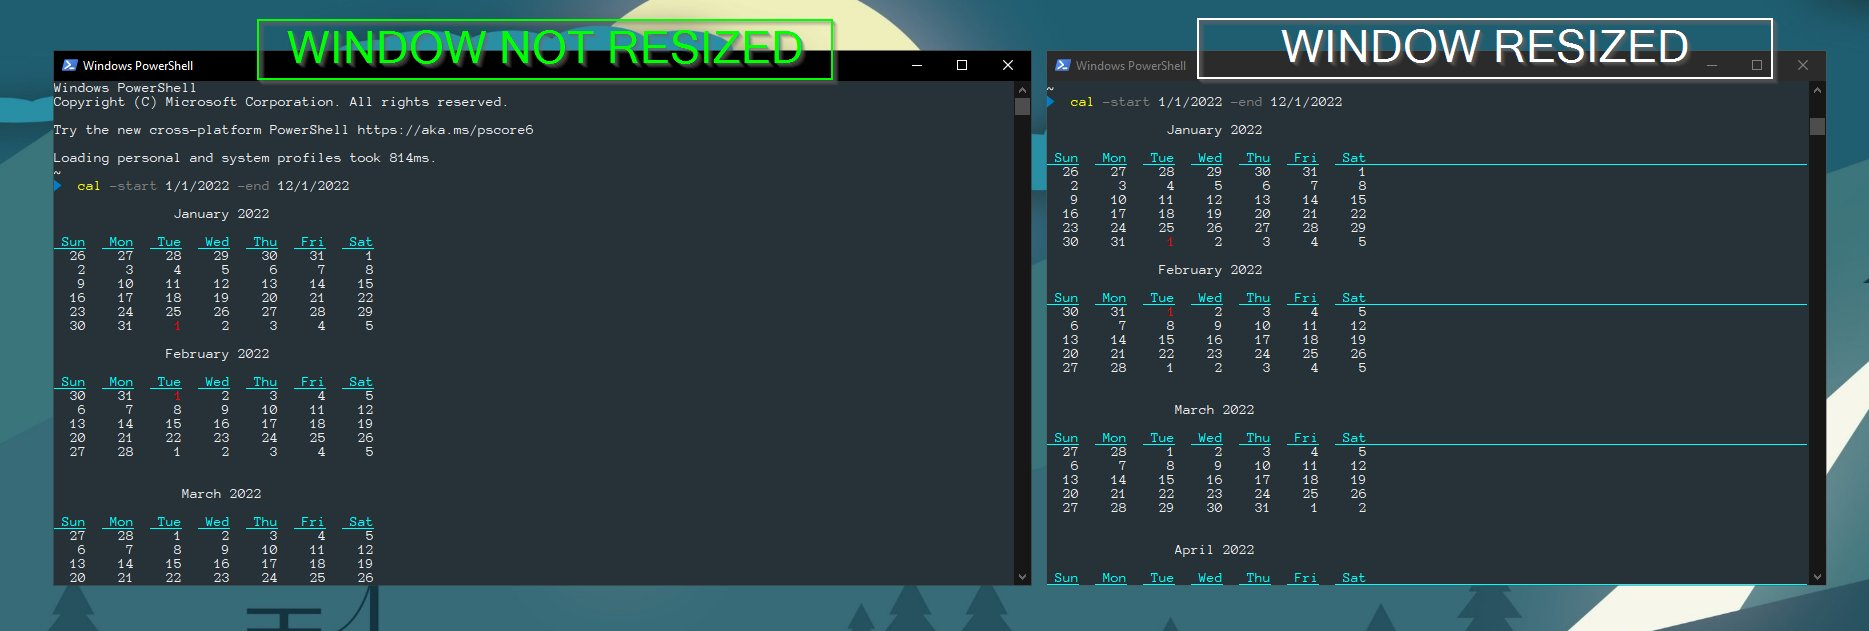Click 'March 2022' heading in right window
The width and height of the screenshot is (1869, 631).
(x=1214, y=410)
